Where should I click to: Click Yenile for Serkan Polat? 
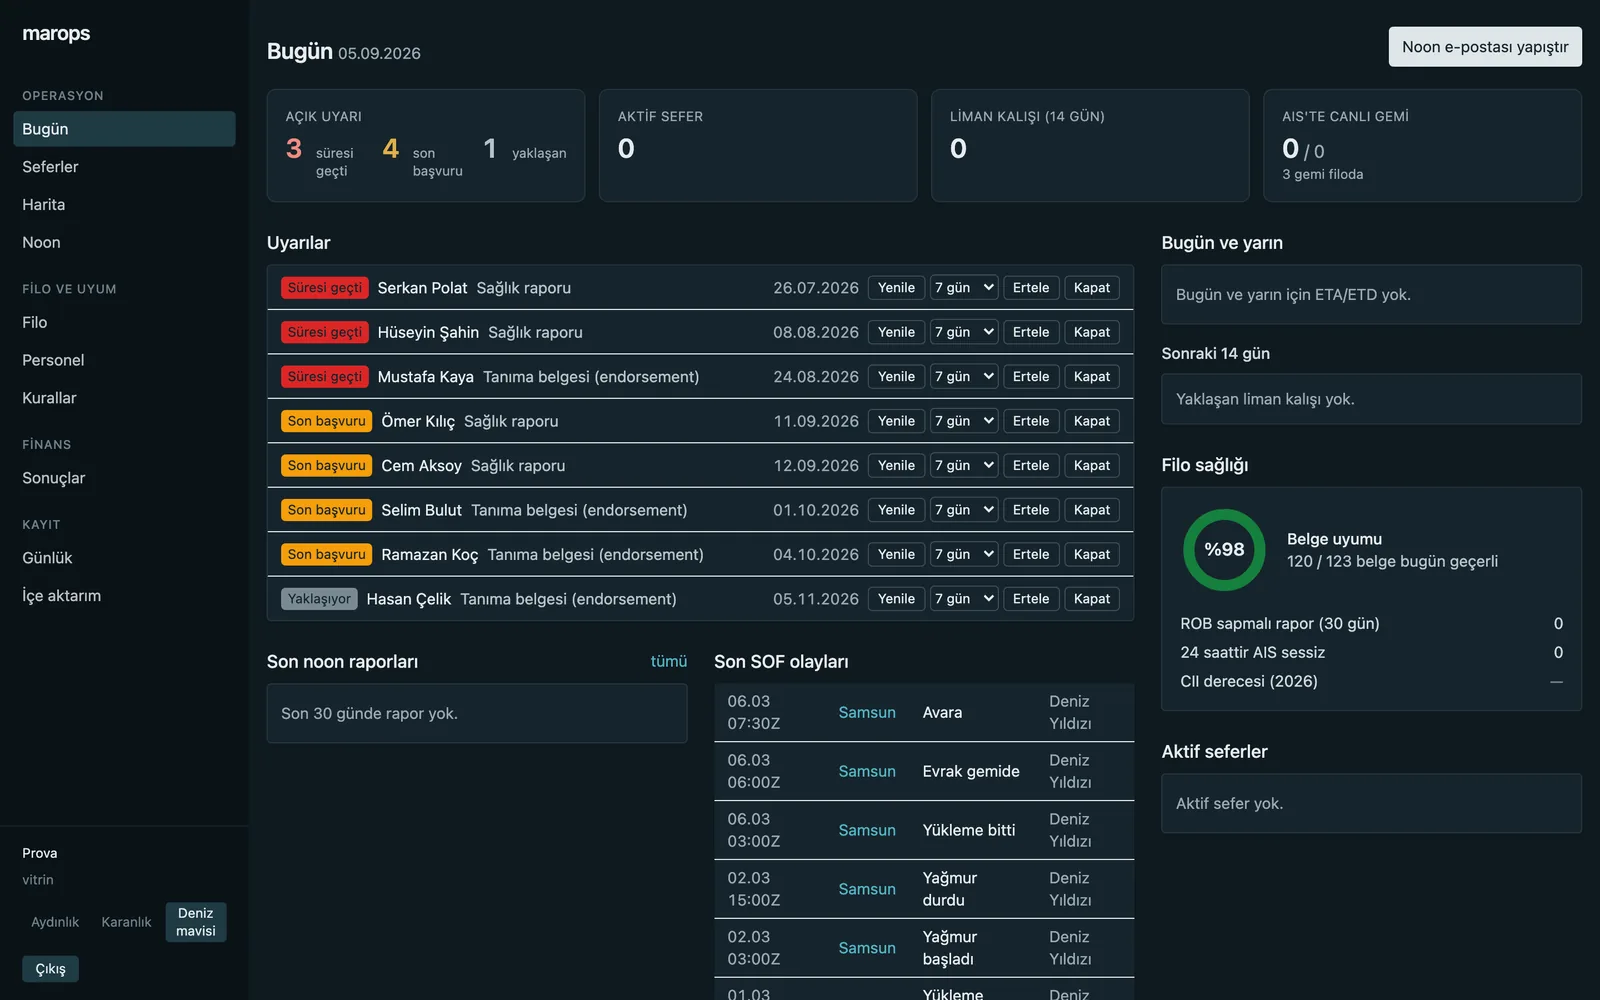[x=896, y=288]
